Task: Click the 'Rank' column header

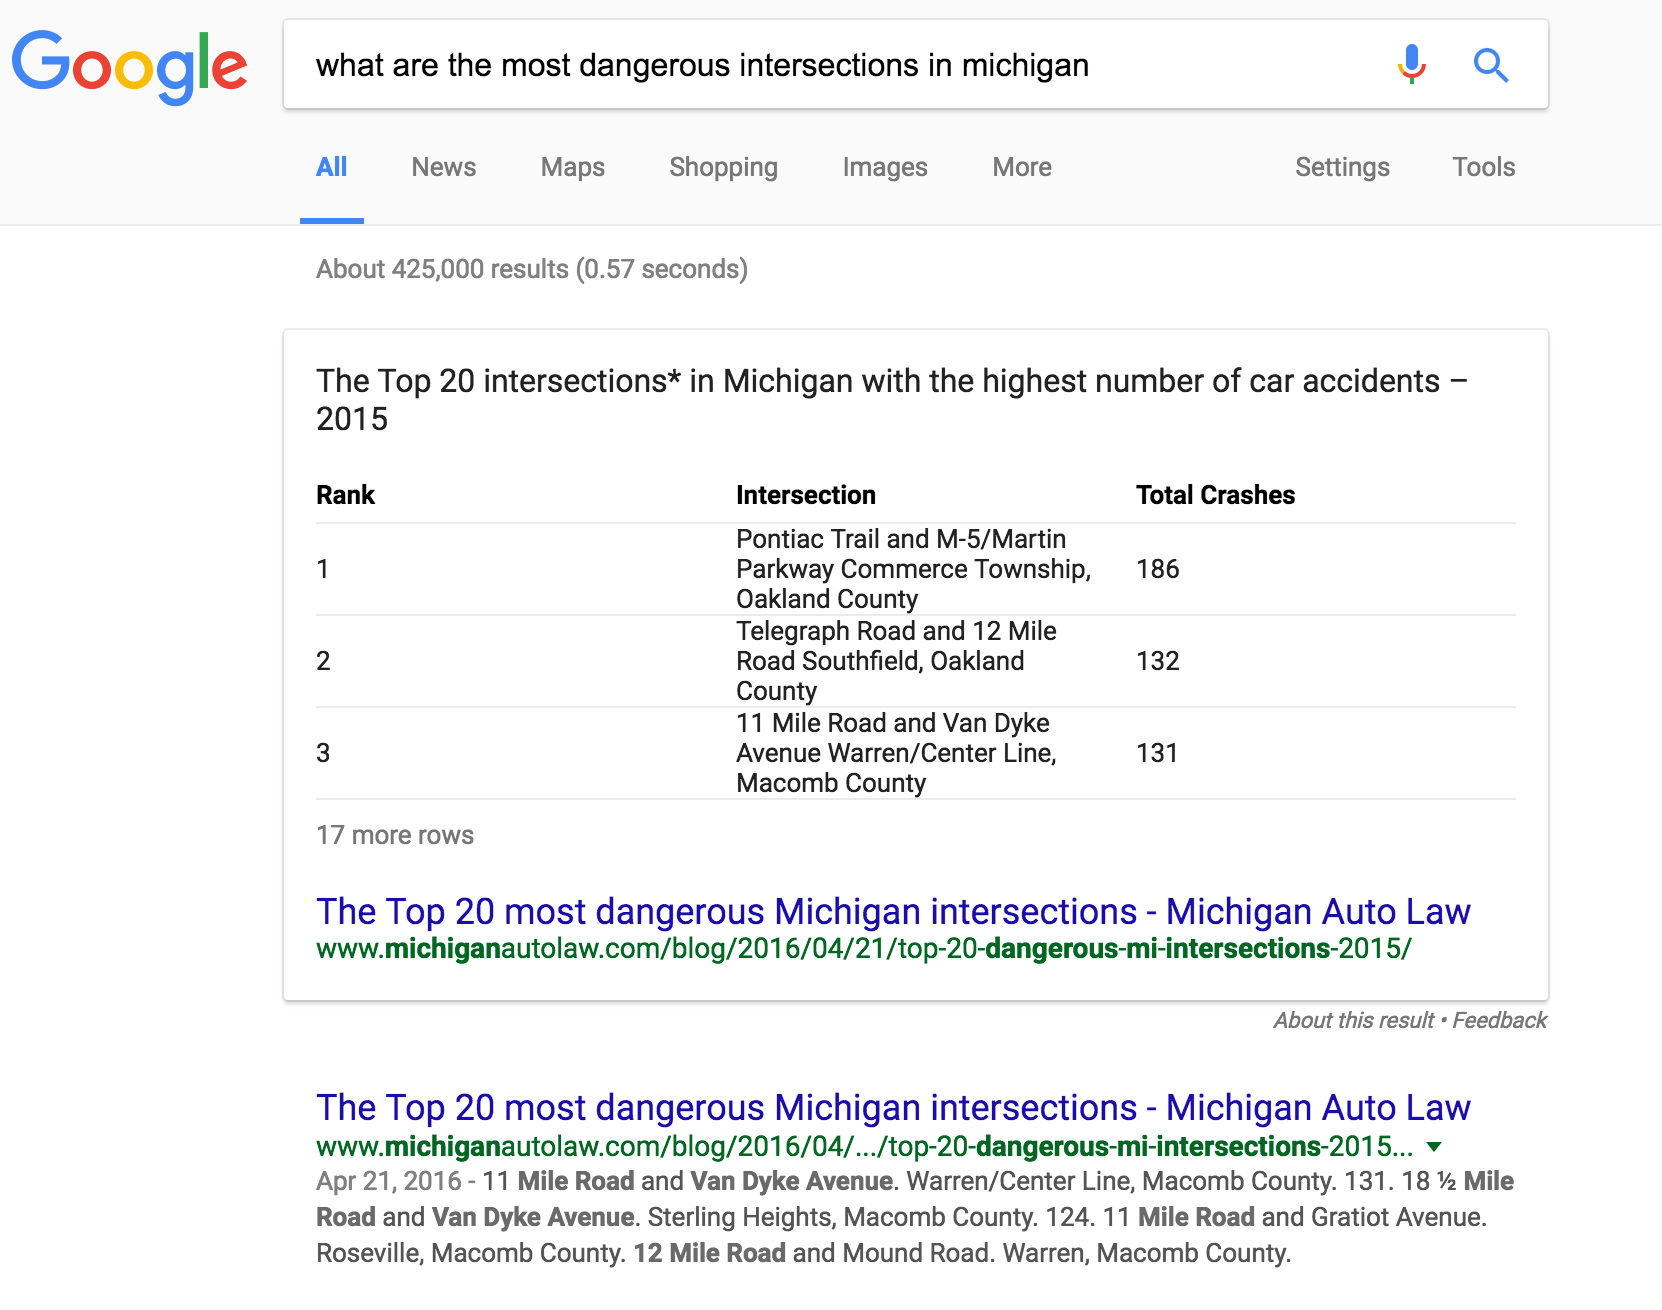Action: click(x=345, y=495)
